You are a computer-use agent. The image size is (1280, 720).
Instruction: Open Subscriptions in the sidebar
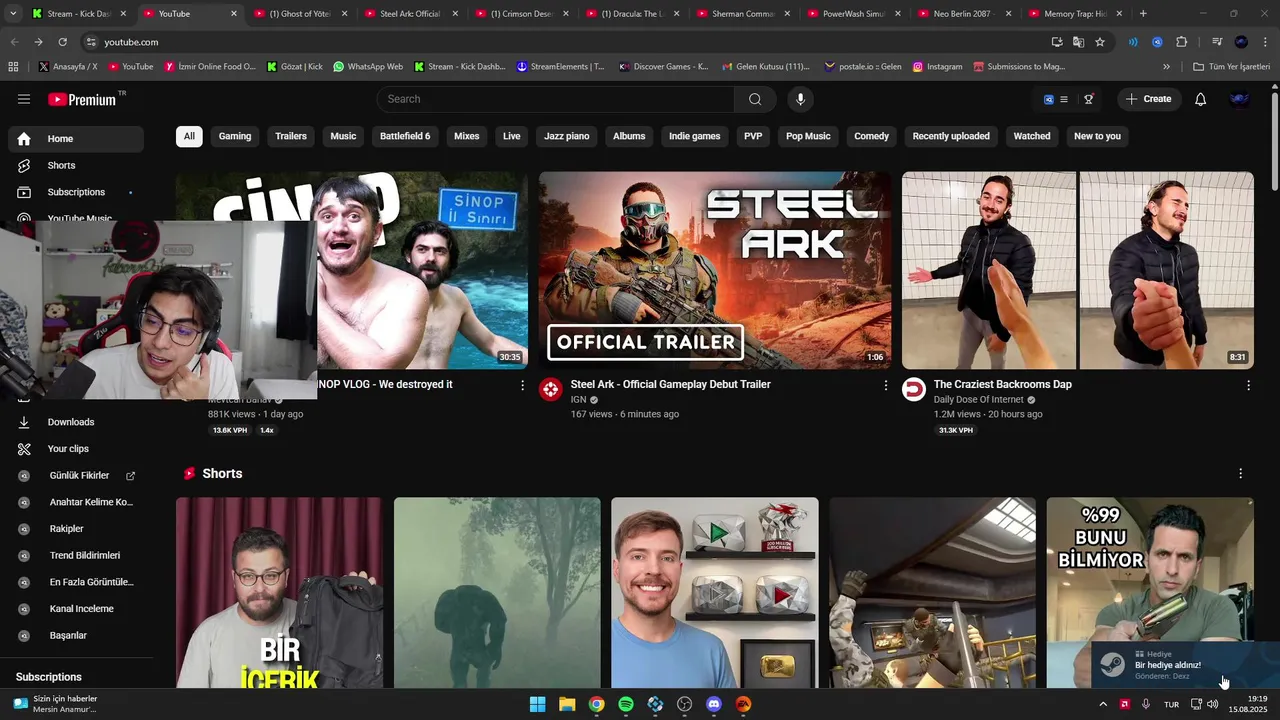coord(75,192)
